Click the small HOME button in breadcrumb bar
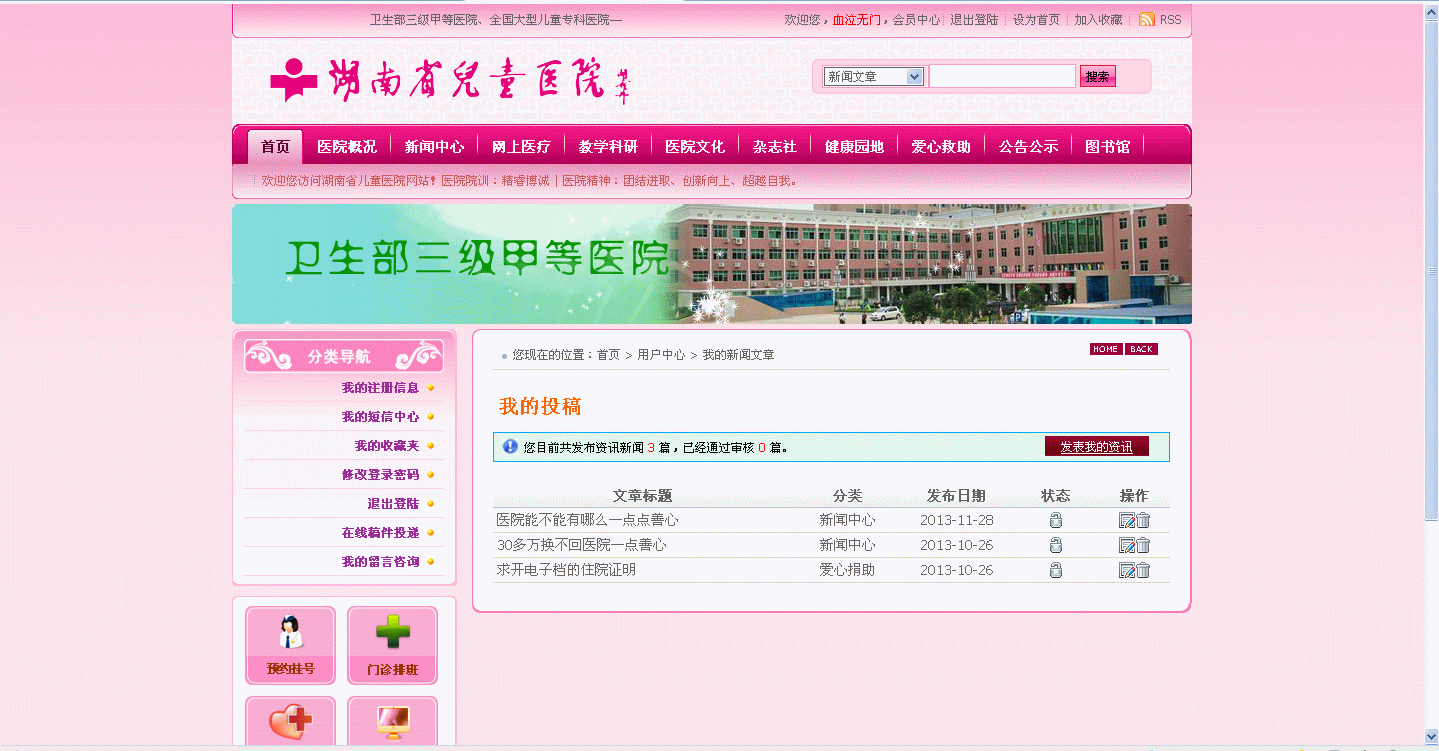 (1105, 349)
